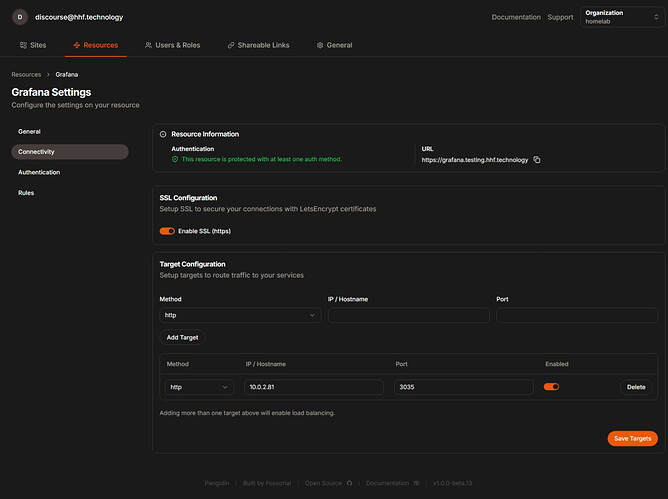Open the Support link in the header
668x499 pixels.
pos(560,17)
